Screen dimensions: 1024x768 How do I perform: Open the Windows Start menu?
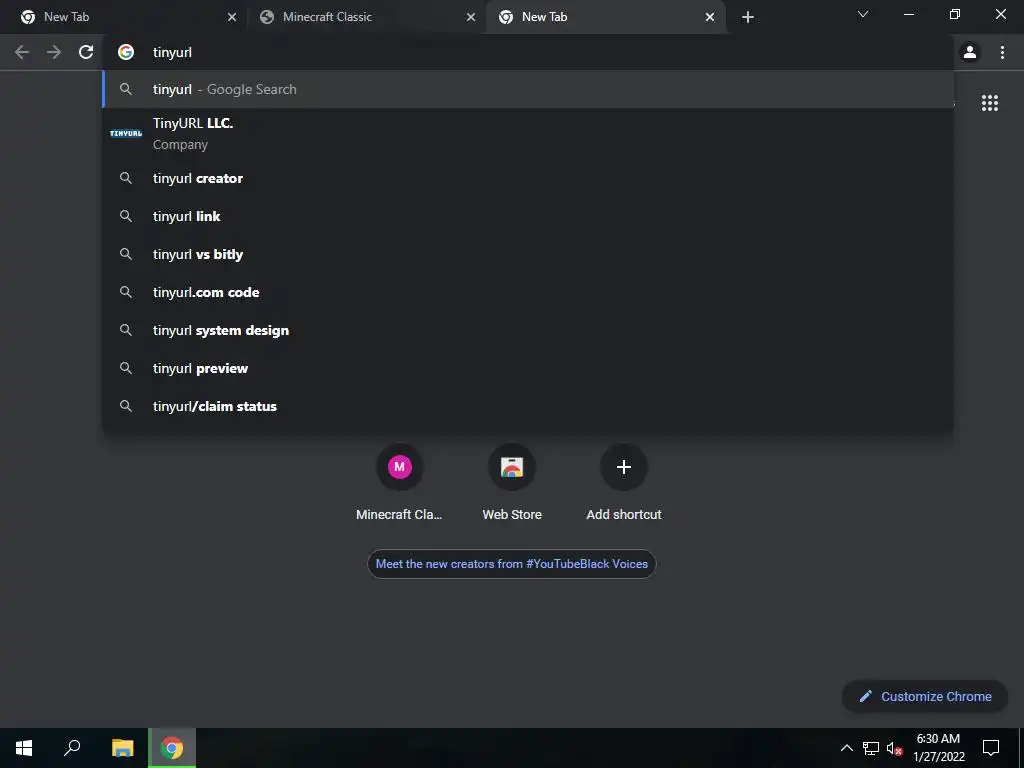(24, 748)
